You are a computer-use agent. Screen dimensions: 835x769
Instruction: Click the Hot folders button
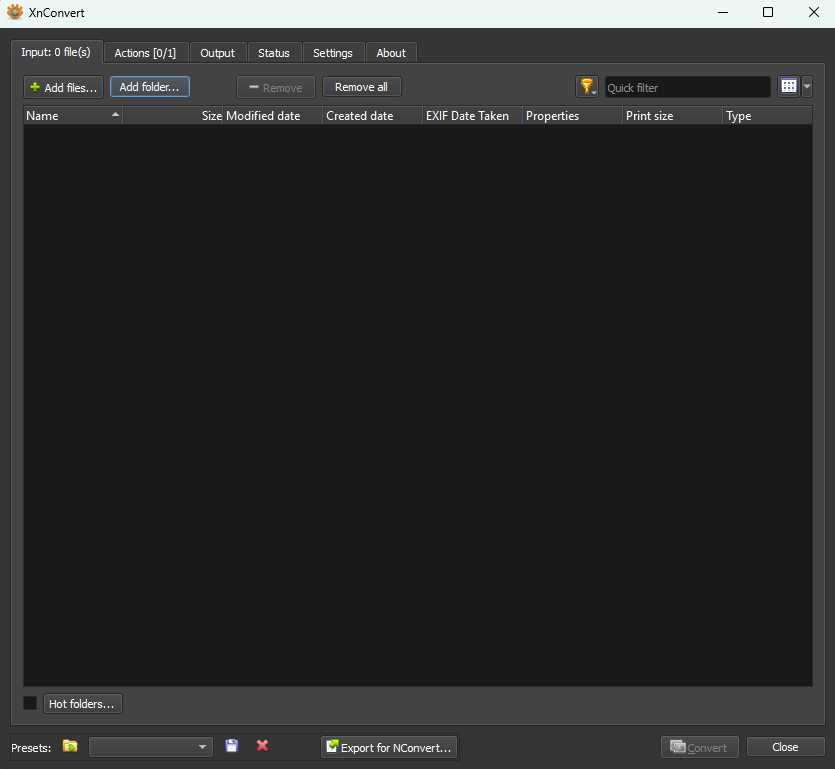tap(82, 703)
